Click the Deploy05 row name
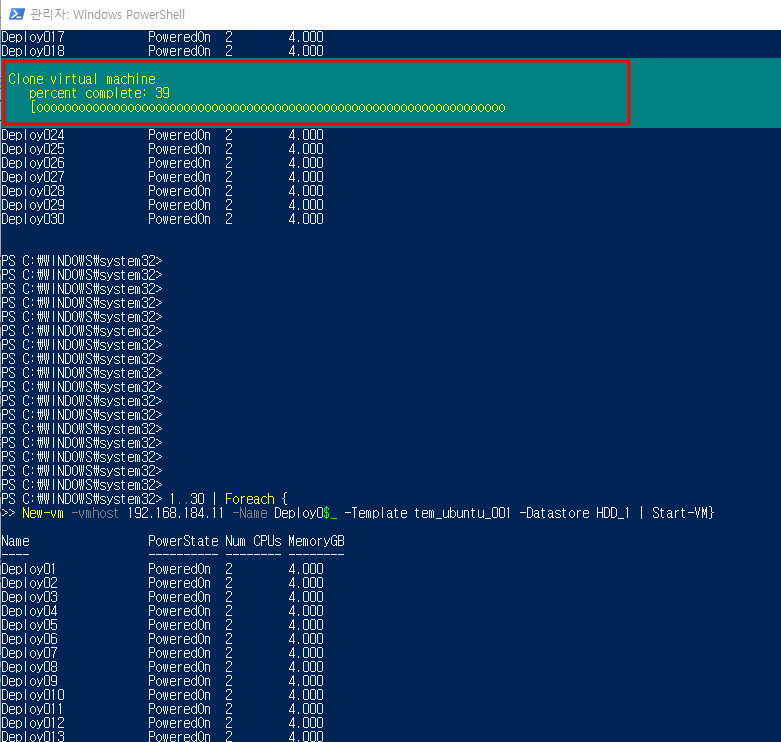The height and width of the screenshot is (742, 781). point(29,624)
